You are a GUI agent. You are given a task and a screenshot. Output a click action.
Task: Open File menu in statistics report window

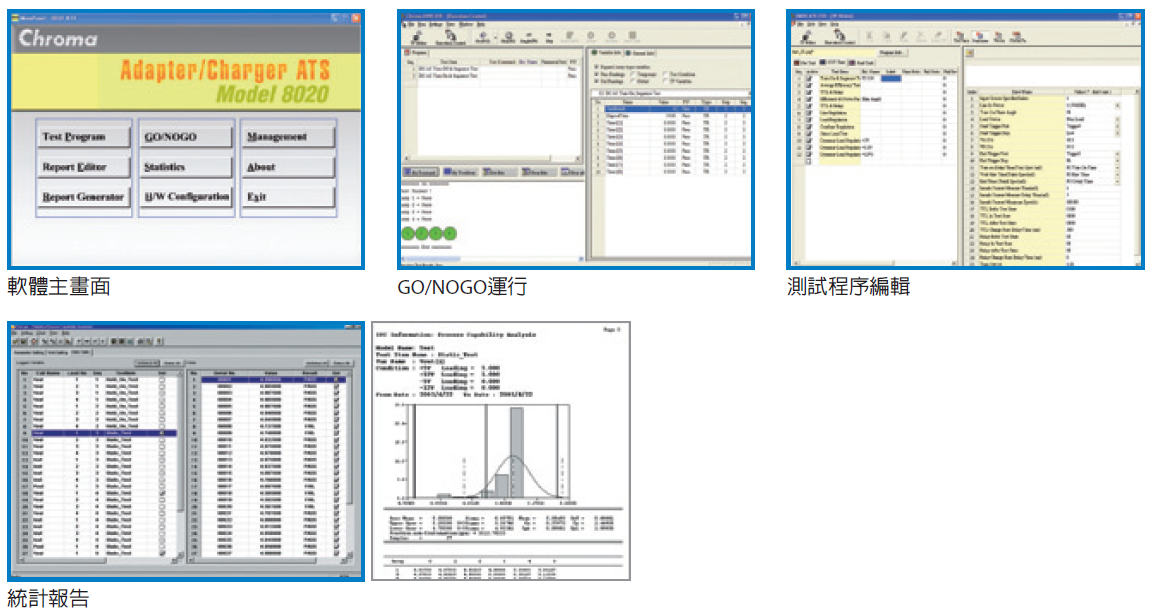15,333
